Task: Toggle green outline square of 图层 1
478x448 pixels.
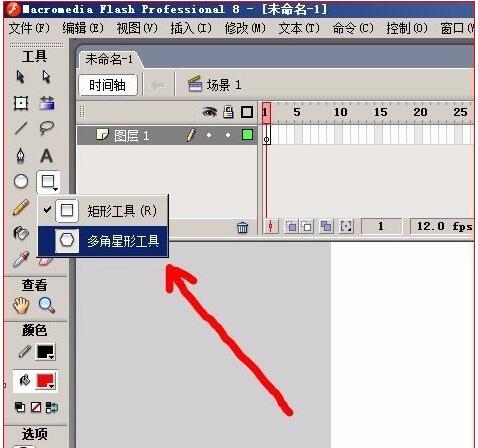Action: (247, 135)
